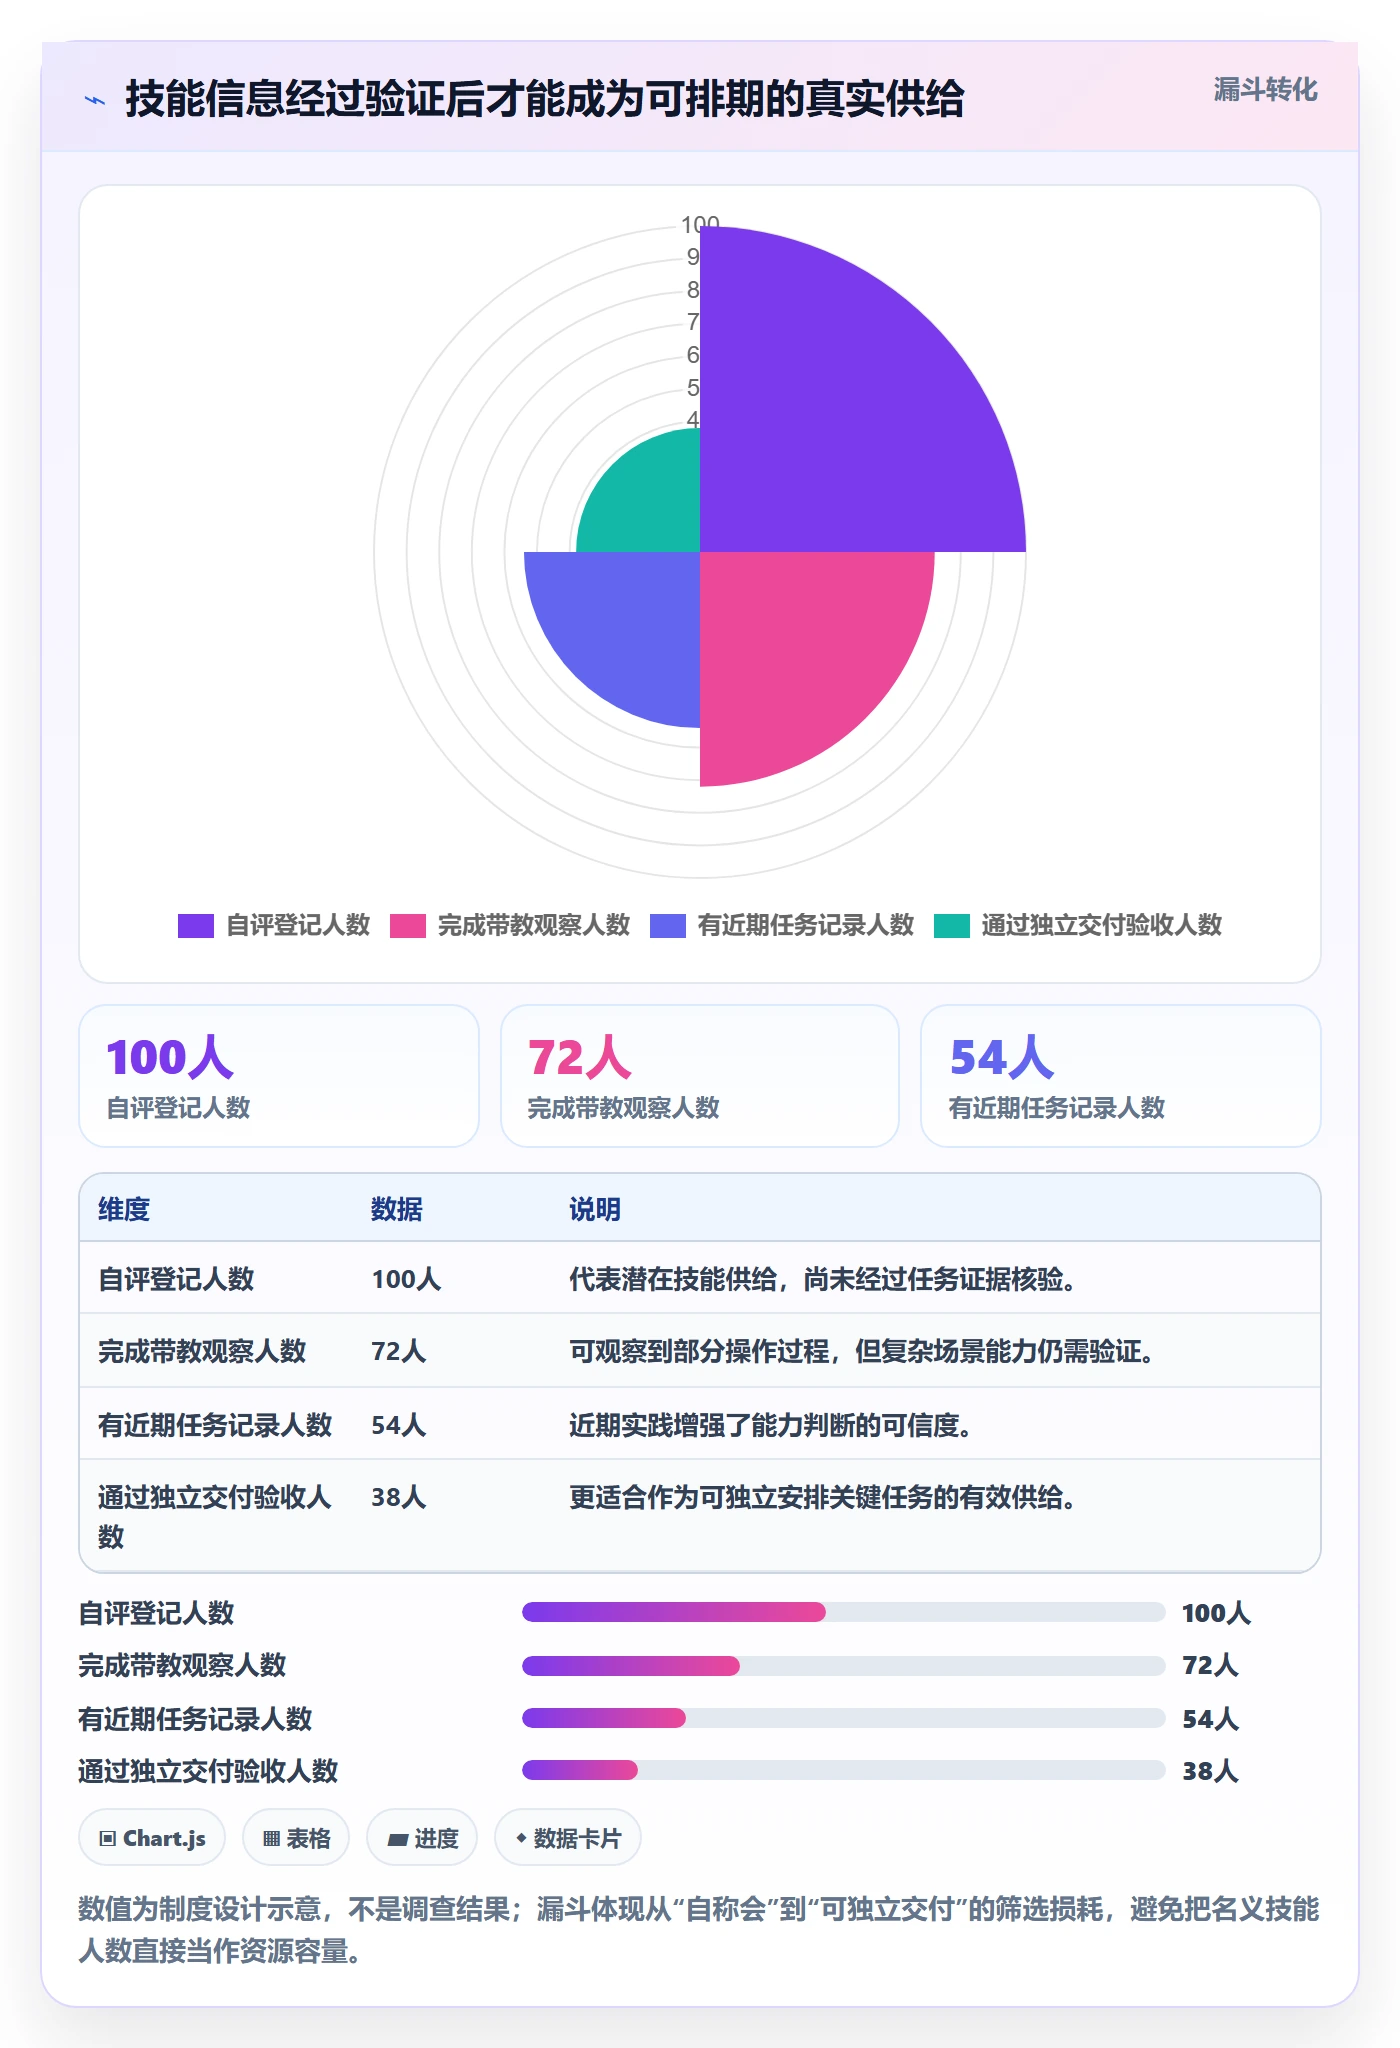Select the 72人 完成带教观察人数 stat card
The height and width of the screenshot is (2048, 1400).
(700, 1076)
